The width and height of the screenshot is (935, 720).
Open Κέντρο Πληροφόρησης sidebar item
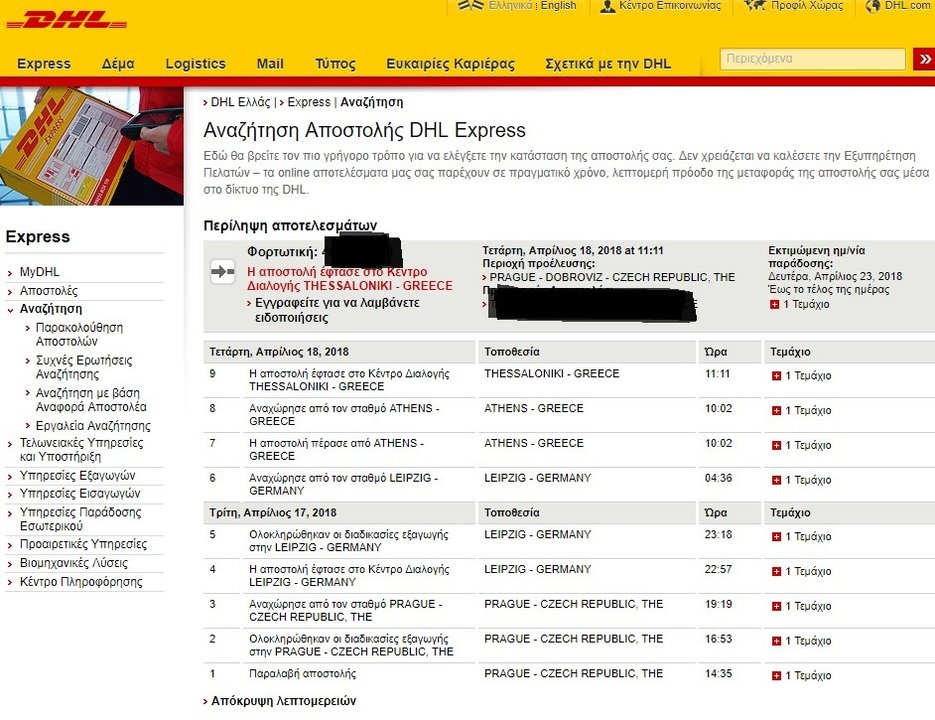81,582
